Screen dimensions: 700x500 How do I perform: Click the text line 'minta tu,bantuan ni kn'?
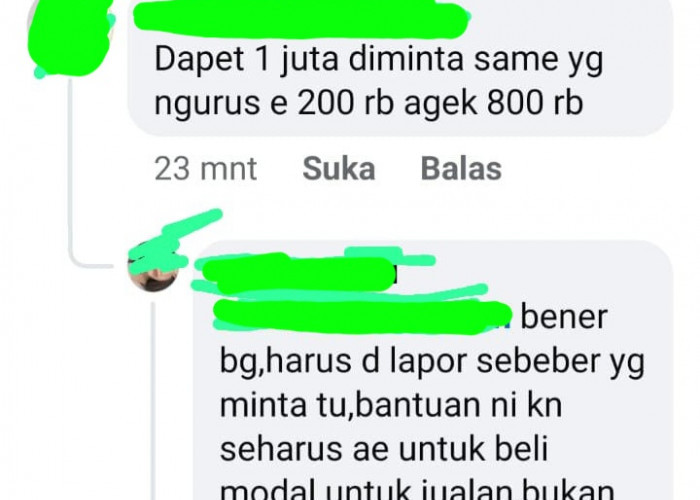pos(391,405)
